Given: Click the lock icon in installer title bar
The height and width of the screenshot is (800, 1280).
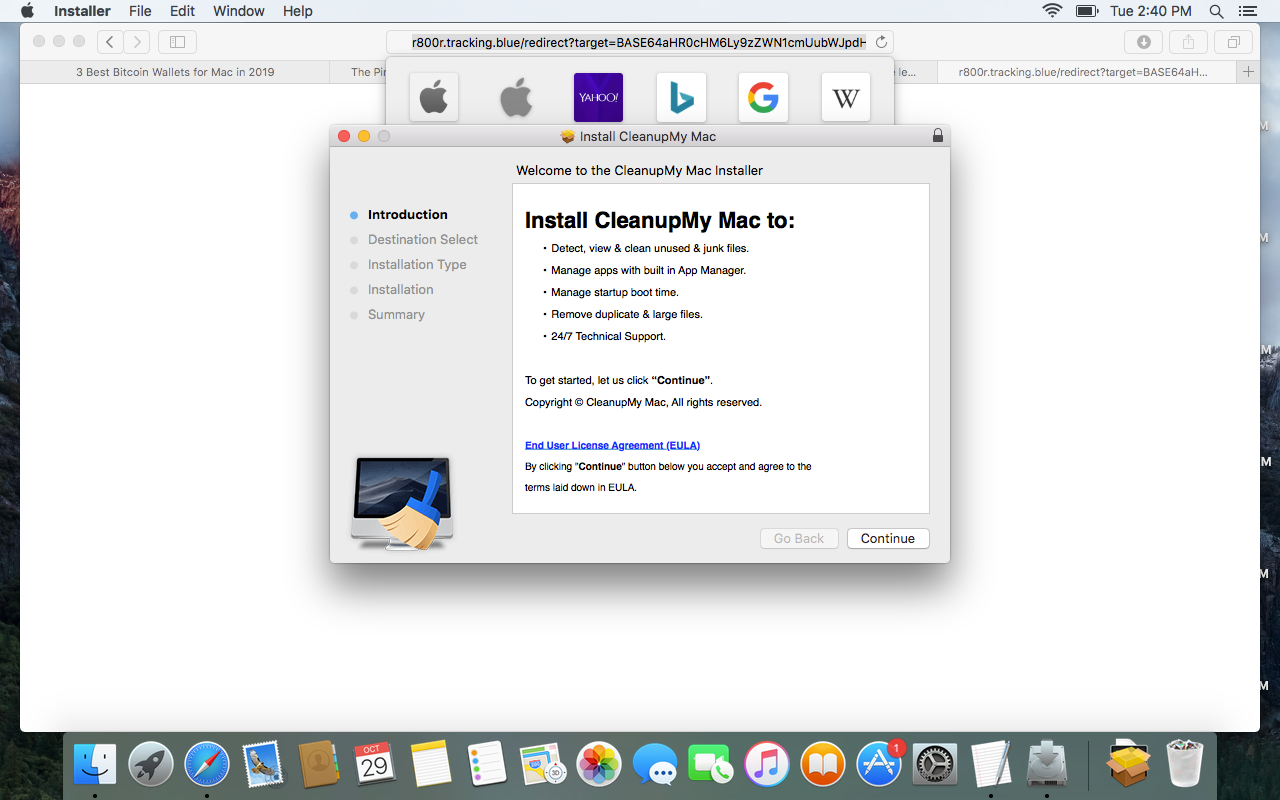Looking at the screenshot, I should click(x=937, y=136).
